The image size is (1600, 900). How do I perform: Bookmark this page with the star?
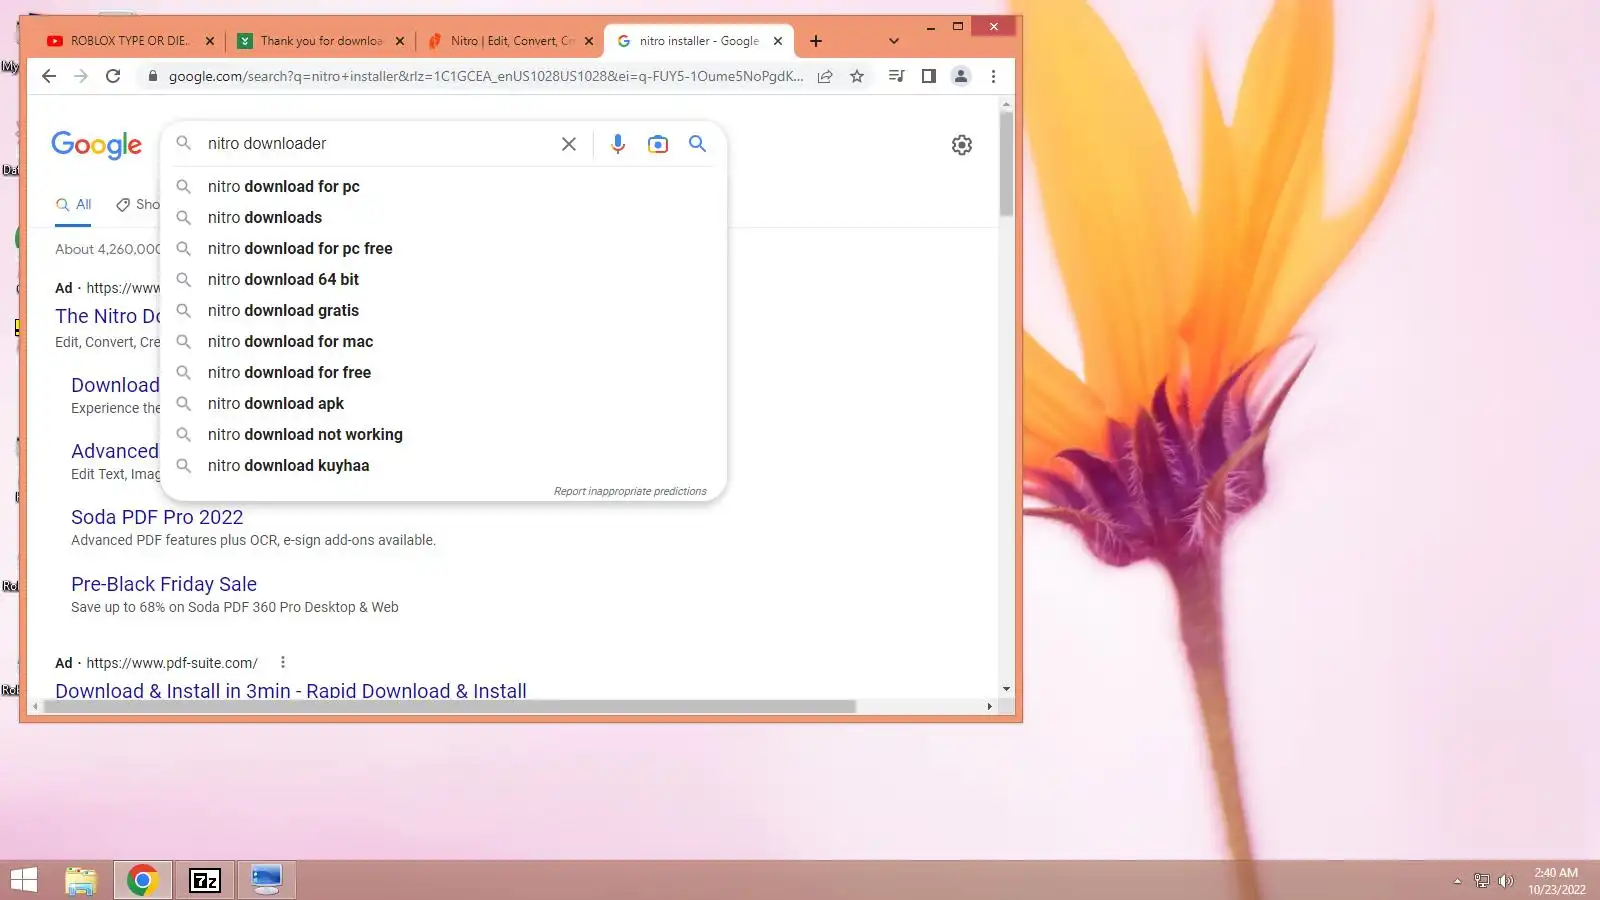coord(857,76)
